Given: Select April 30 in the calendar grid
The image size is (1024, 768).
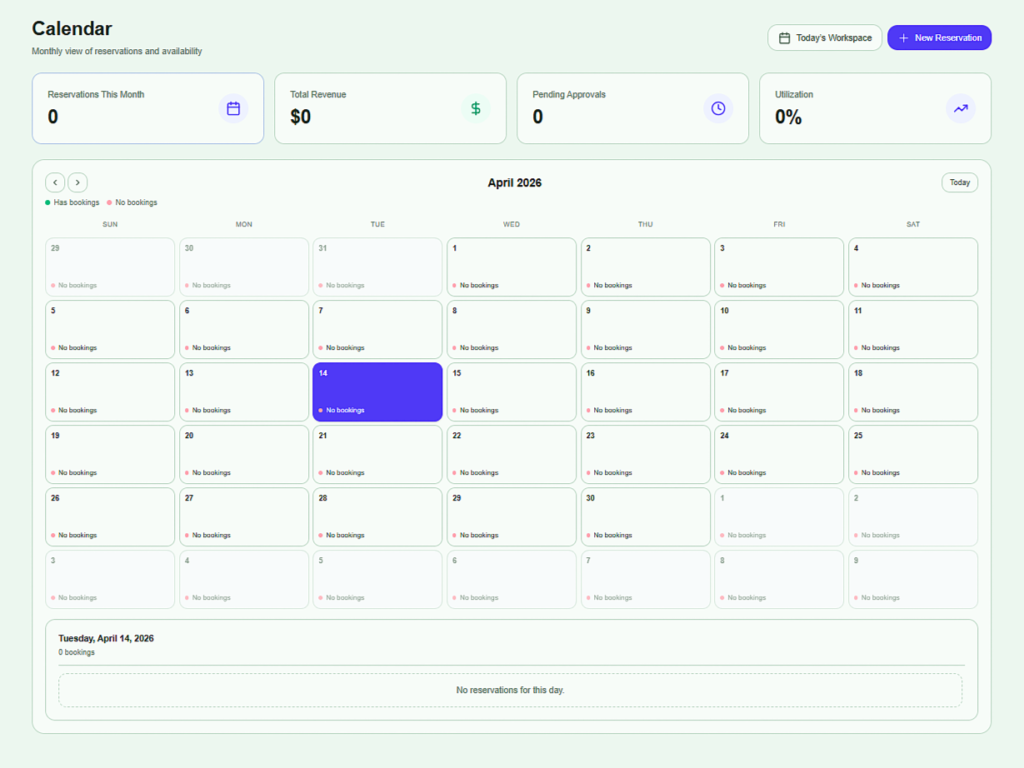Looking at the screenshot, I should click(x=645, y=516).
